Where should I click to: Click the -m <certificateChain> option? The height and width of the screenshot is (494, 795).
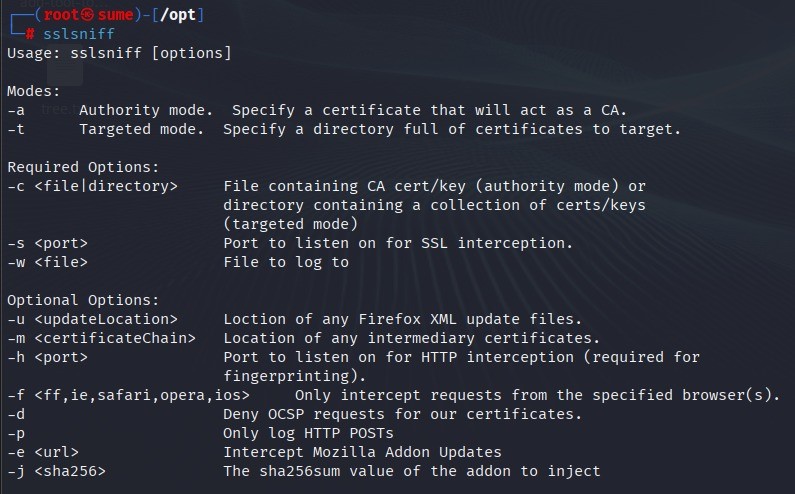[101, 338]
